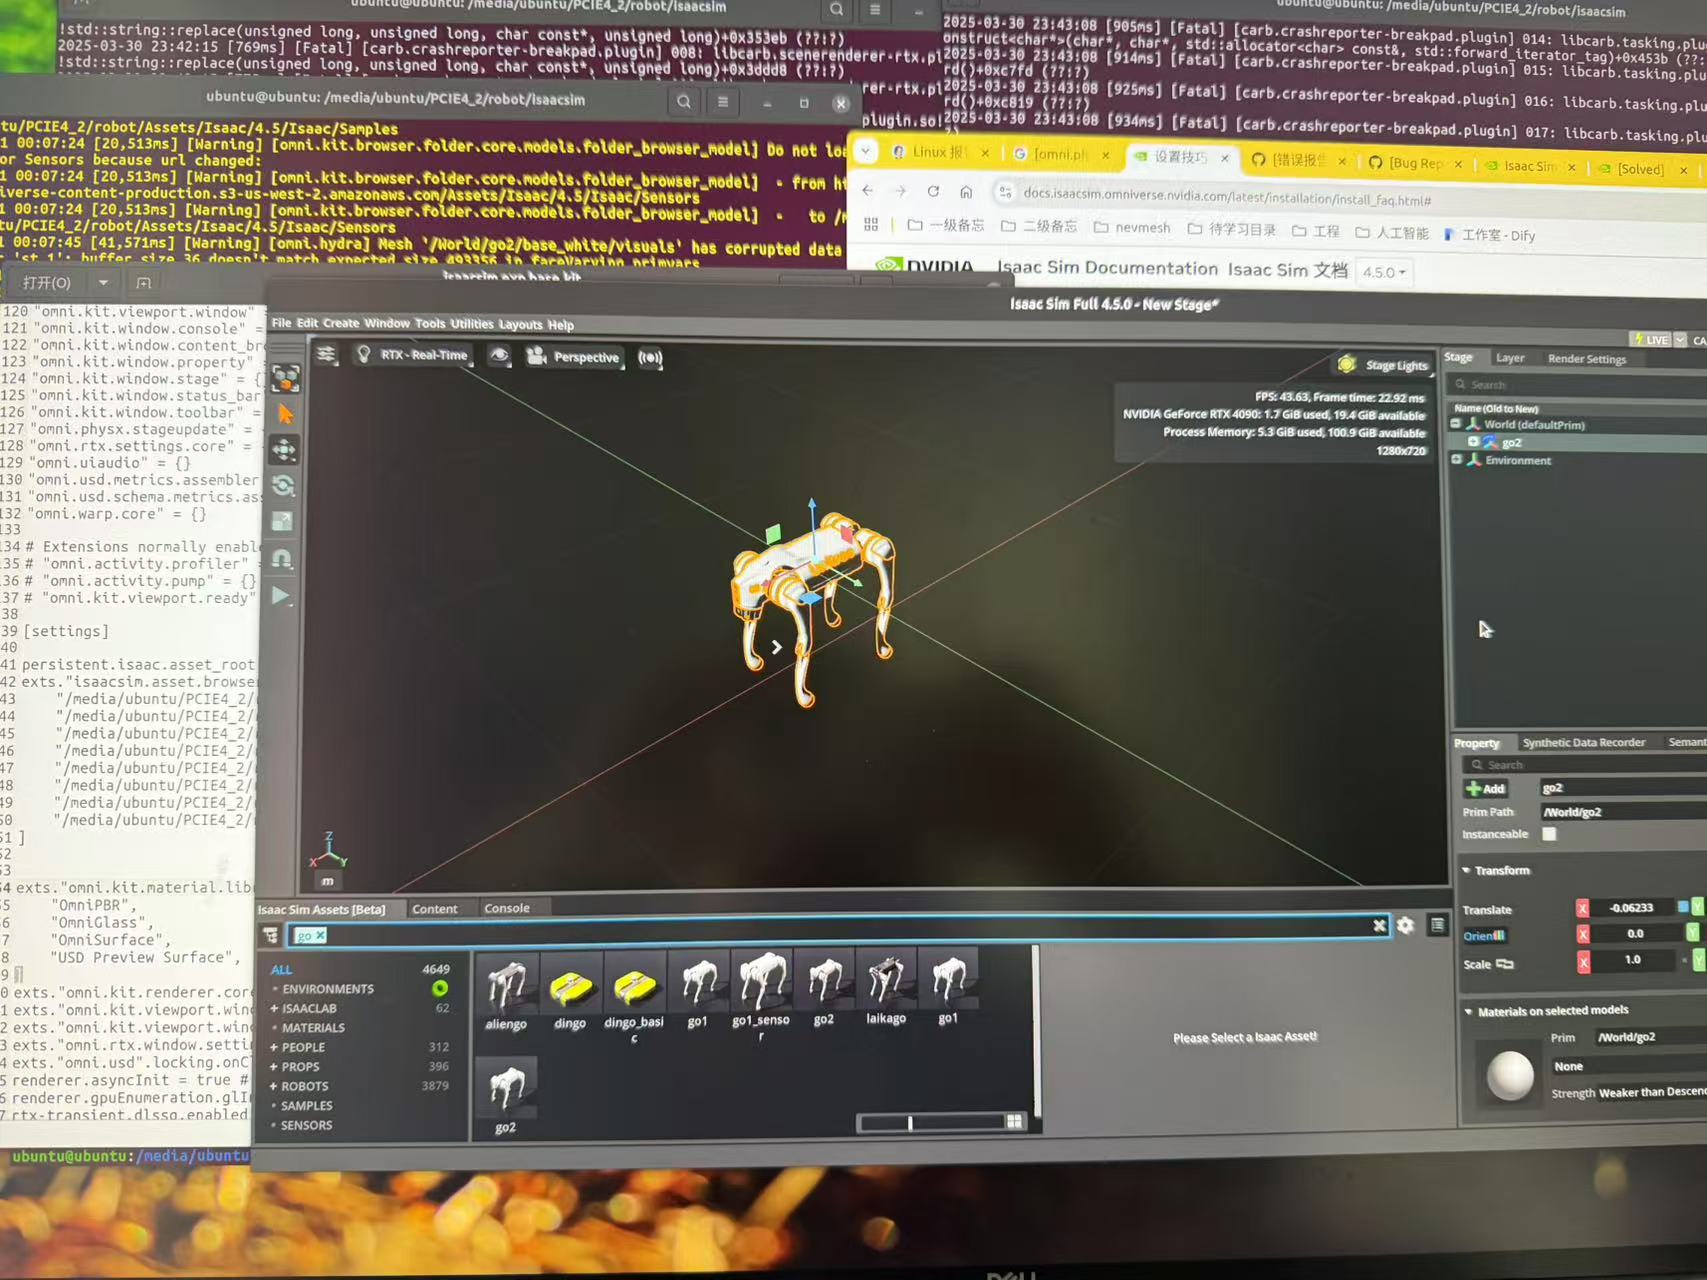The width and height of the screenshot is (1707, 1280).
Task: Click the asset category tree toggle icon
Action: [271, 935]
